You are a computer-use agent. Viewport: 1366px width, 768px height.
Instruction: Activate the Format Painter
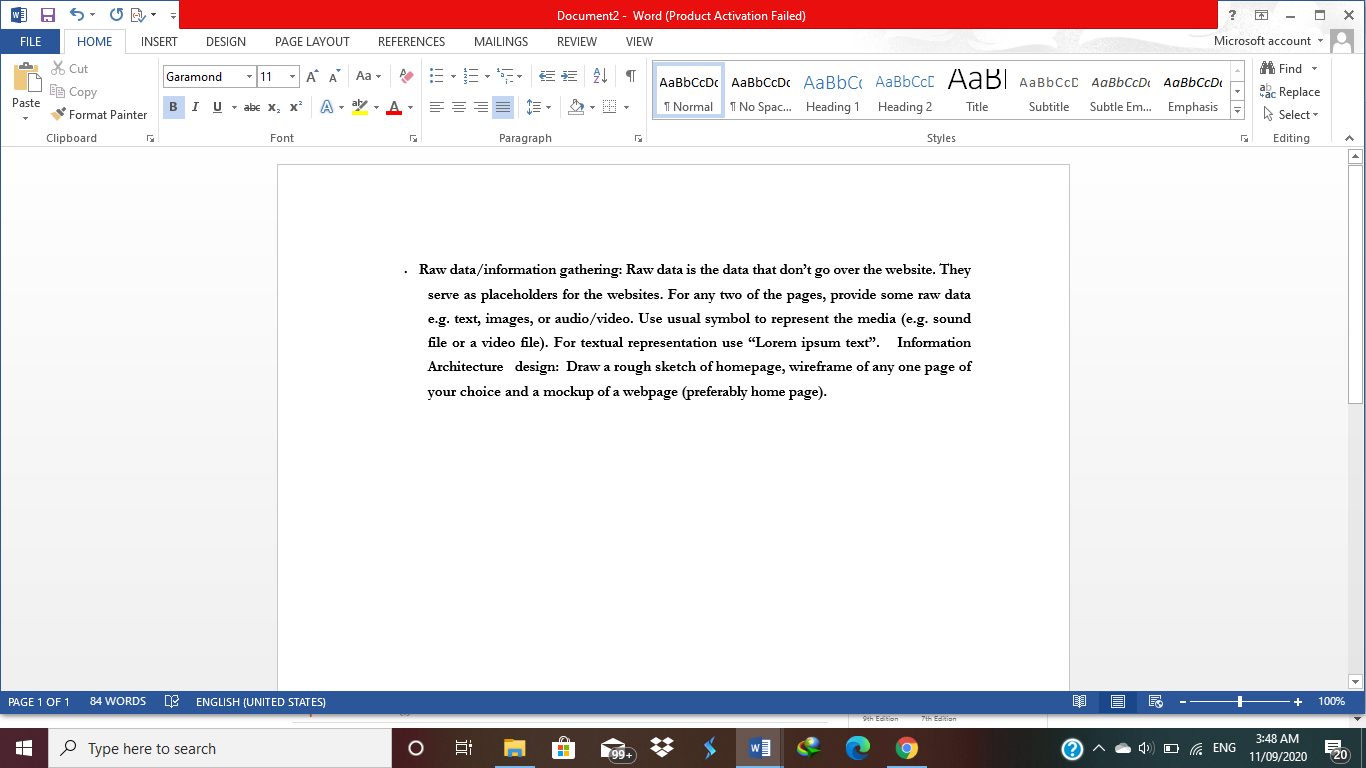pos(99,115)
